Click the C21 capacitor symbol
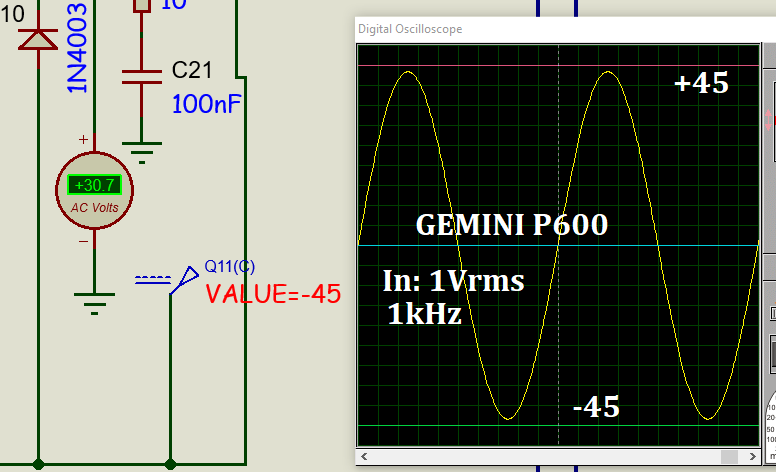Viewport: 776px width, 472px height. pyautogui.click(x=141, y=76)
